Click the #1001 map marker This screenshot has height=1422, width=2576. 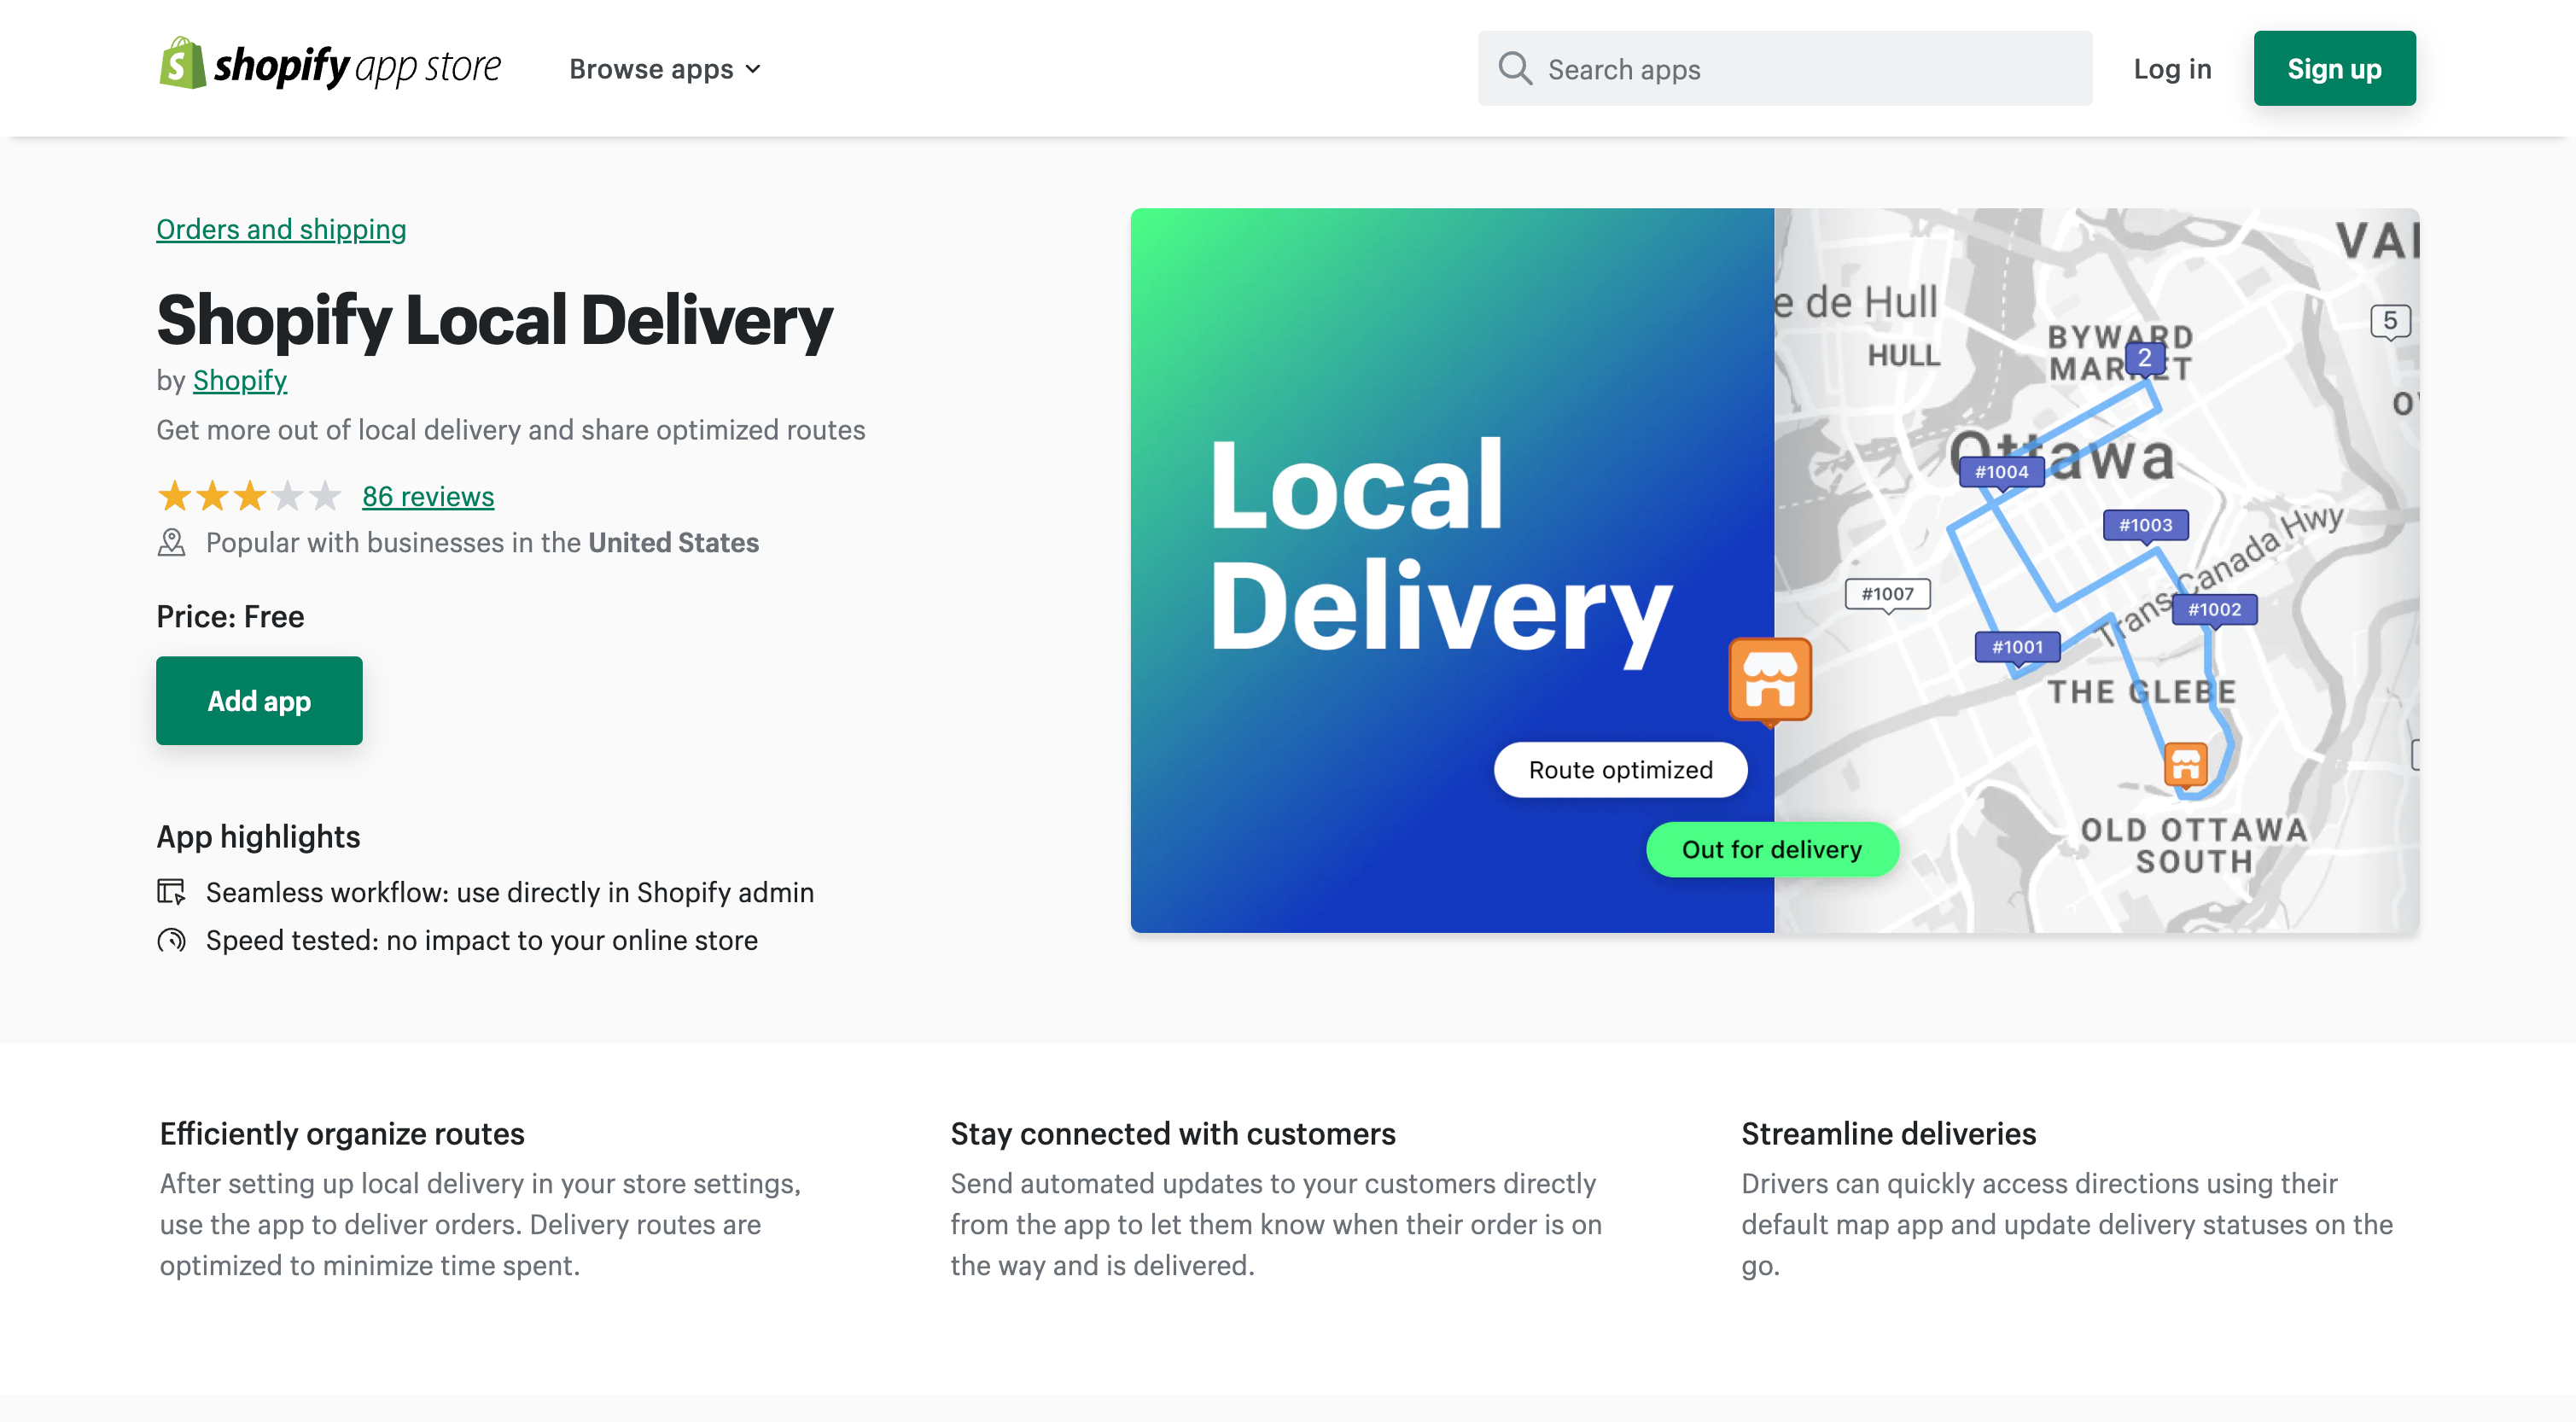(x=2018, y=648)
